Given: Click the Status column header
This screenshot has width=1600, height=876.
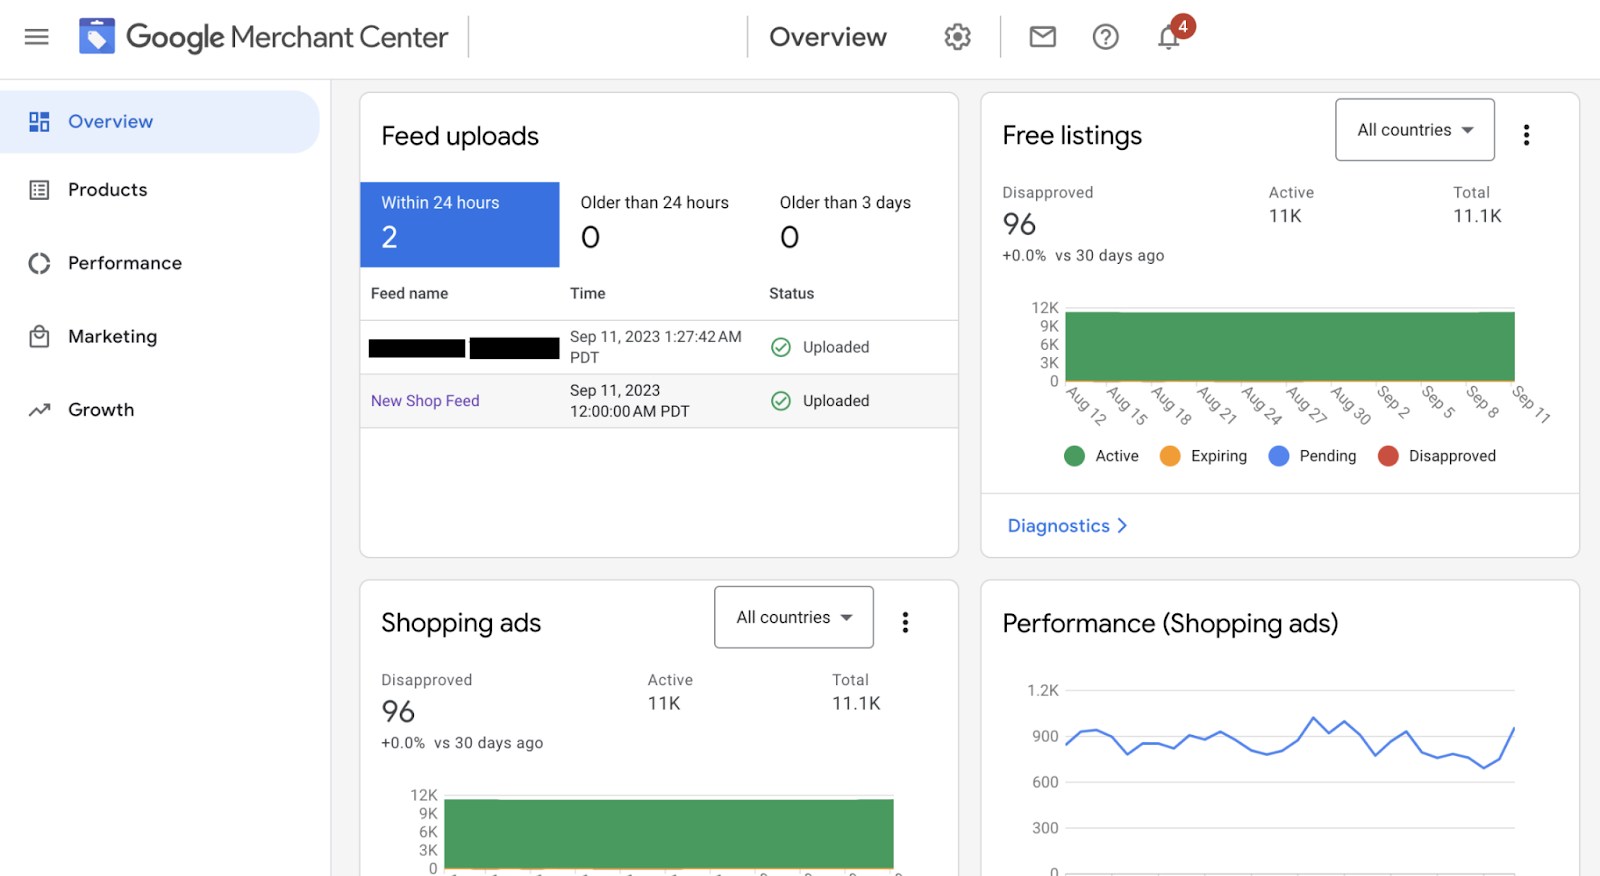Looking at the screenshot, I should [x=791, y=293].
